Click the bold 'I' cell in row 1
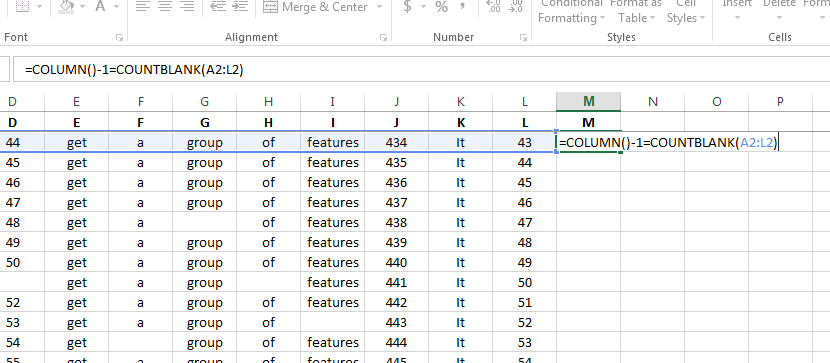The width and height of the screenshot is (830, 363). coord(332,122)
